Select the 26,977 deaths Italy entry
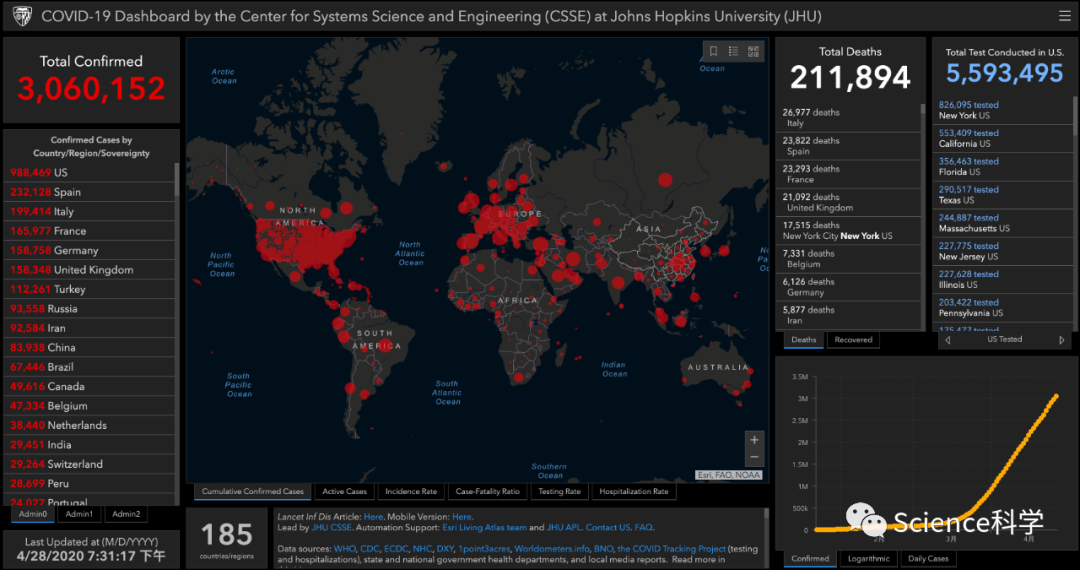 click(x=849, y=118)
